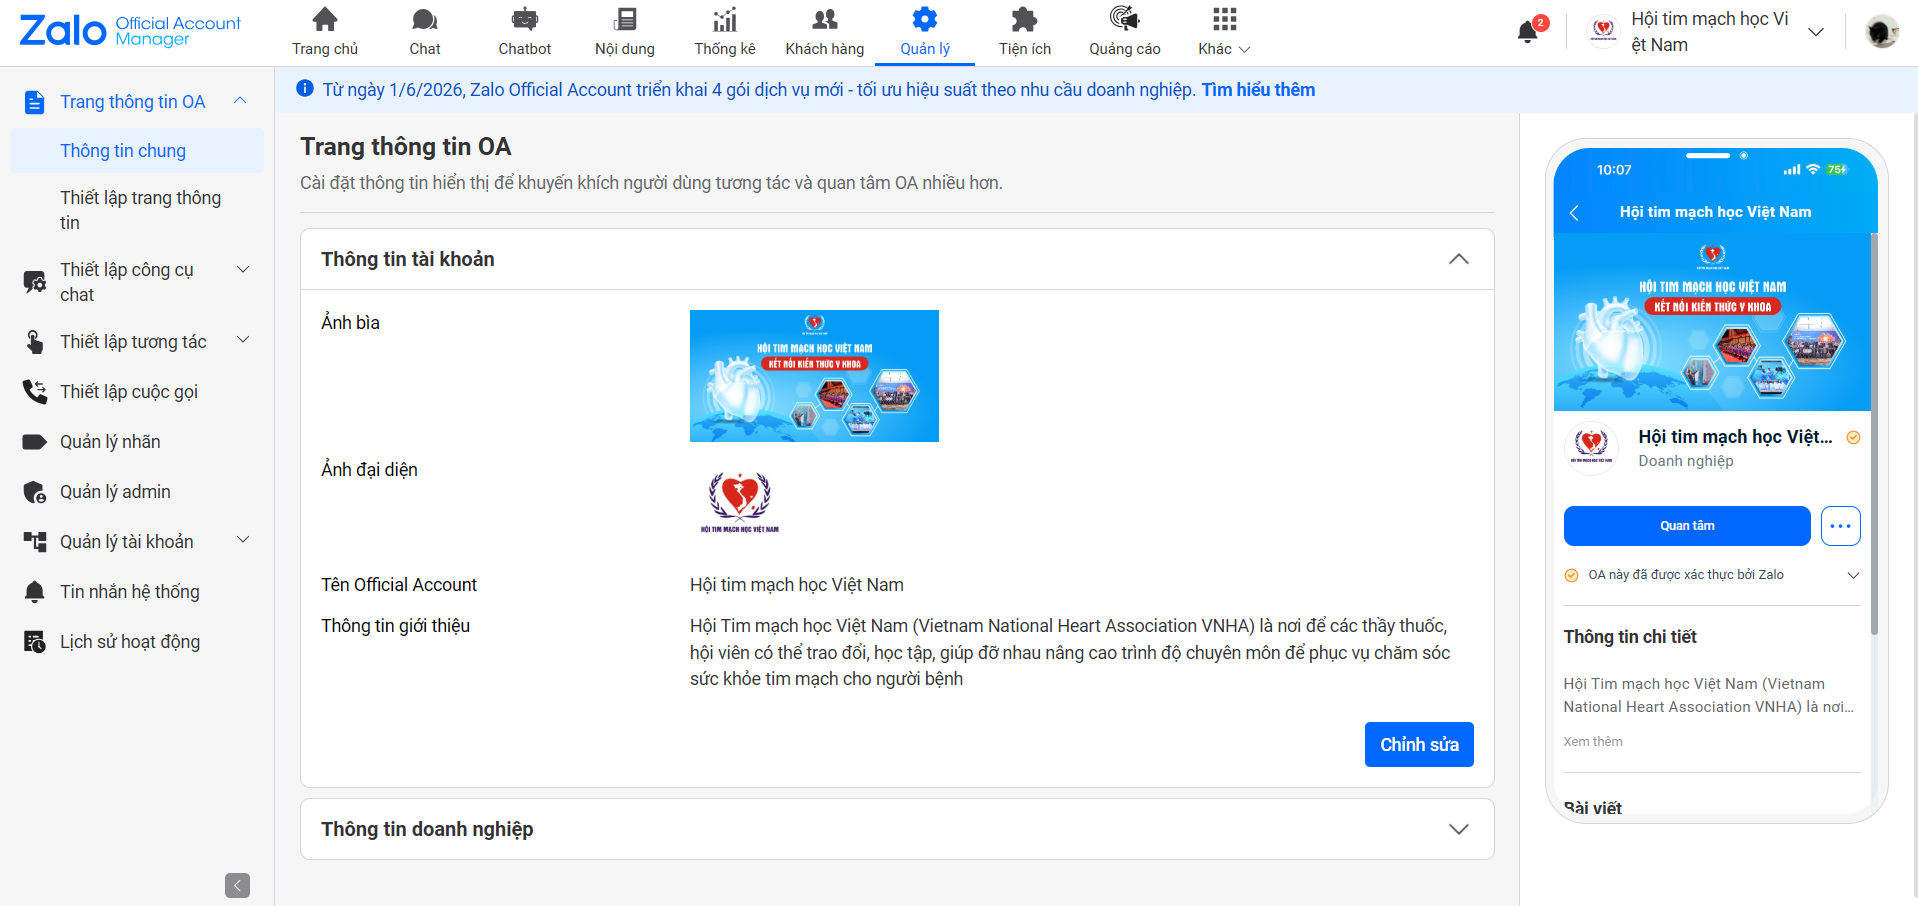The height and width of the screenshot is (906, 1918).
Task: Open the Trang chủ home icon
Action: [x=325, y=19]
